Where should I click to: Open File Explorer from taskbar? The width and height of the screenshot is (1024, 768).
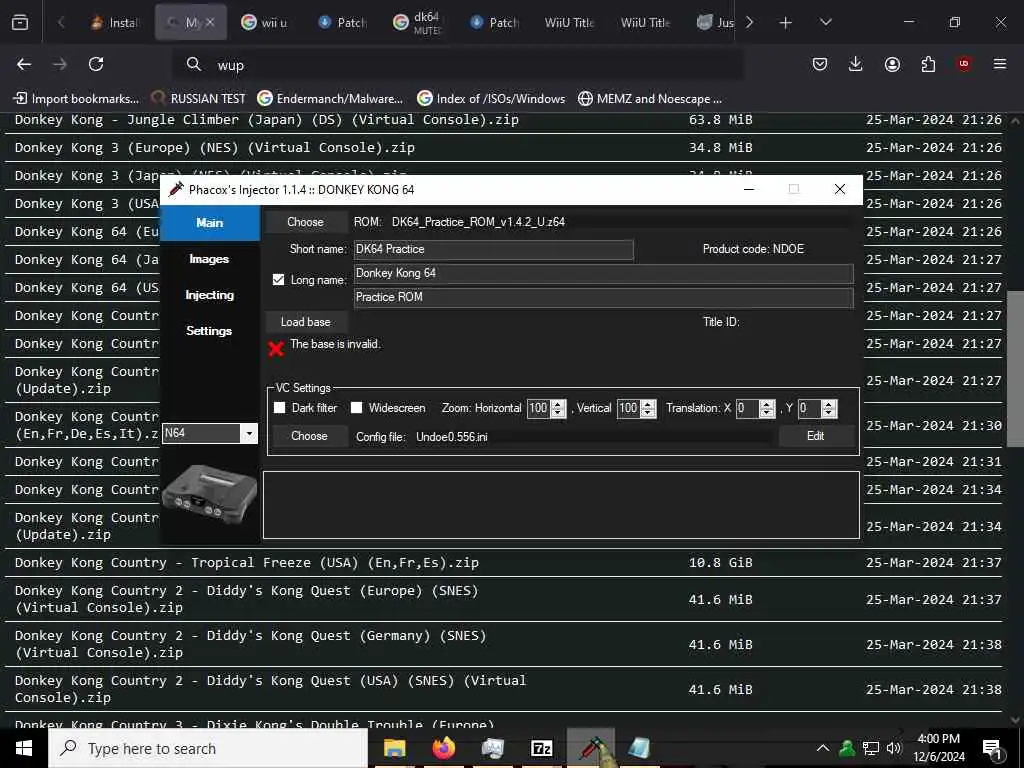(x=394, y=748)
